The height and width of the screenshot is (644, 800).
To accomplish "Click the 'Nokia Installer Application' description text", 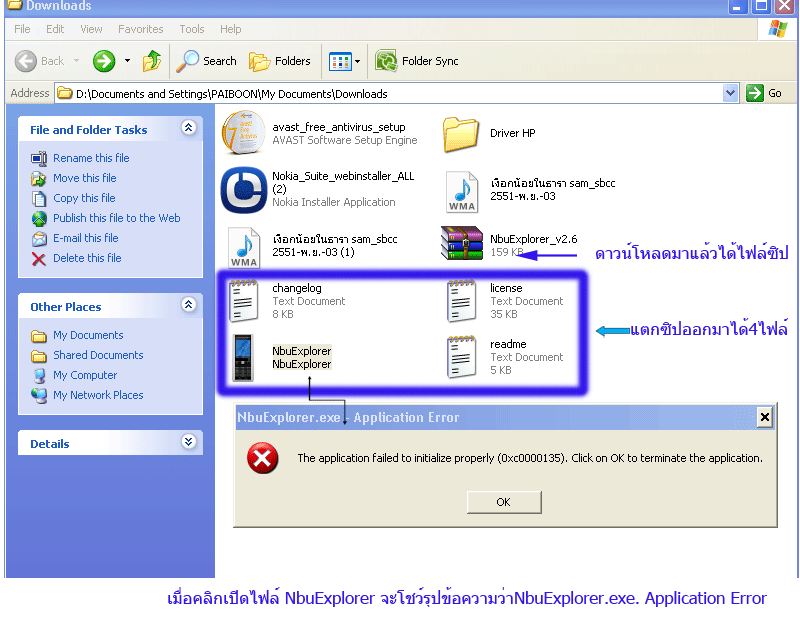I will click(334, 203).
